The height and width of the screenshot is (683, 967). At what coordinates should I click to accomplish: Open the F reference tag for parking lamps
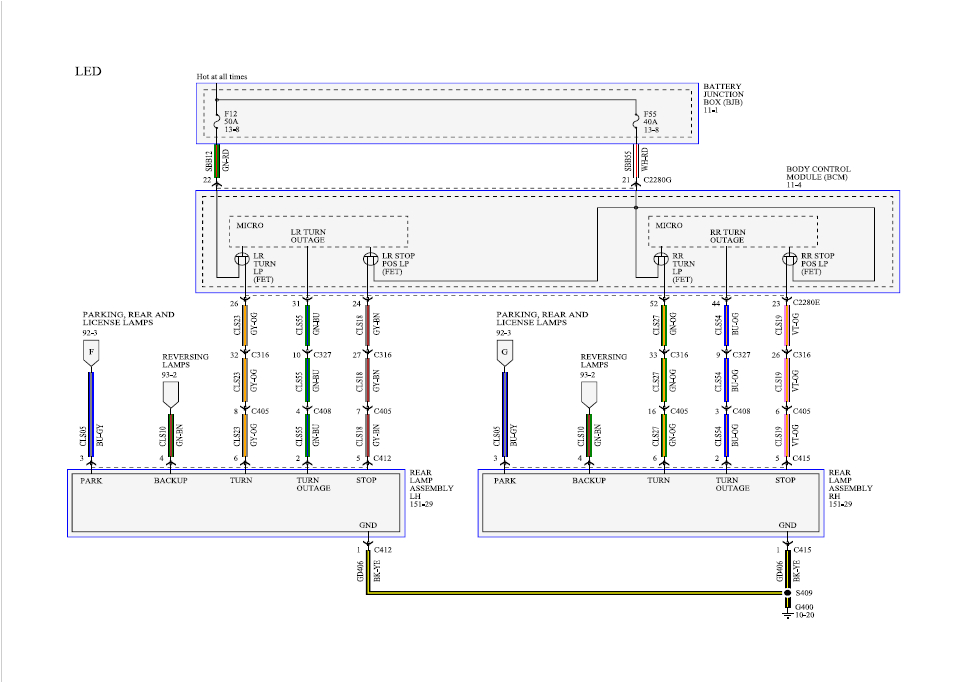click(92, 353)
